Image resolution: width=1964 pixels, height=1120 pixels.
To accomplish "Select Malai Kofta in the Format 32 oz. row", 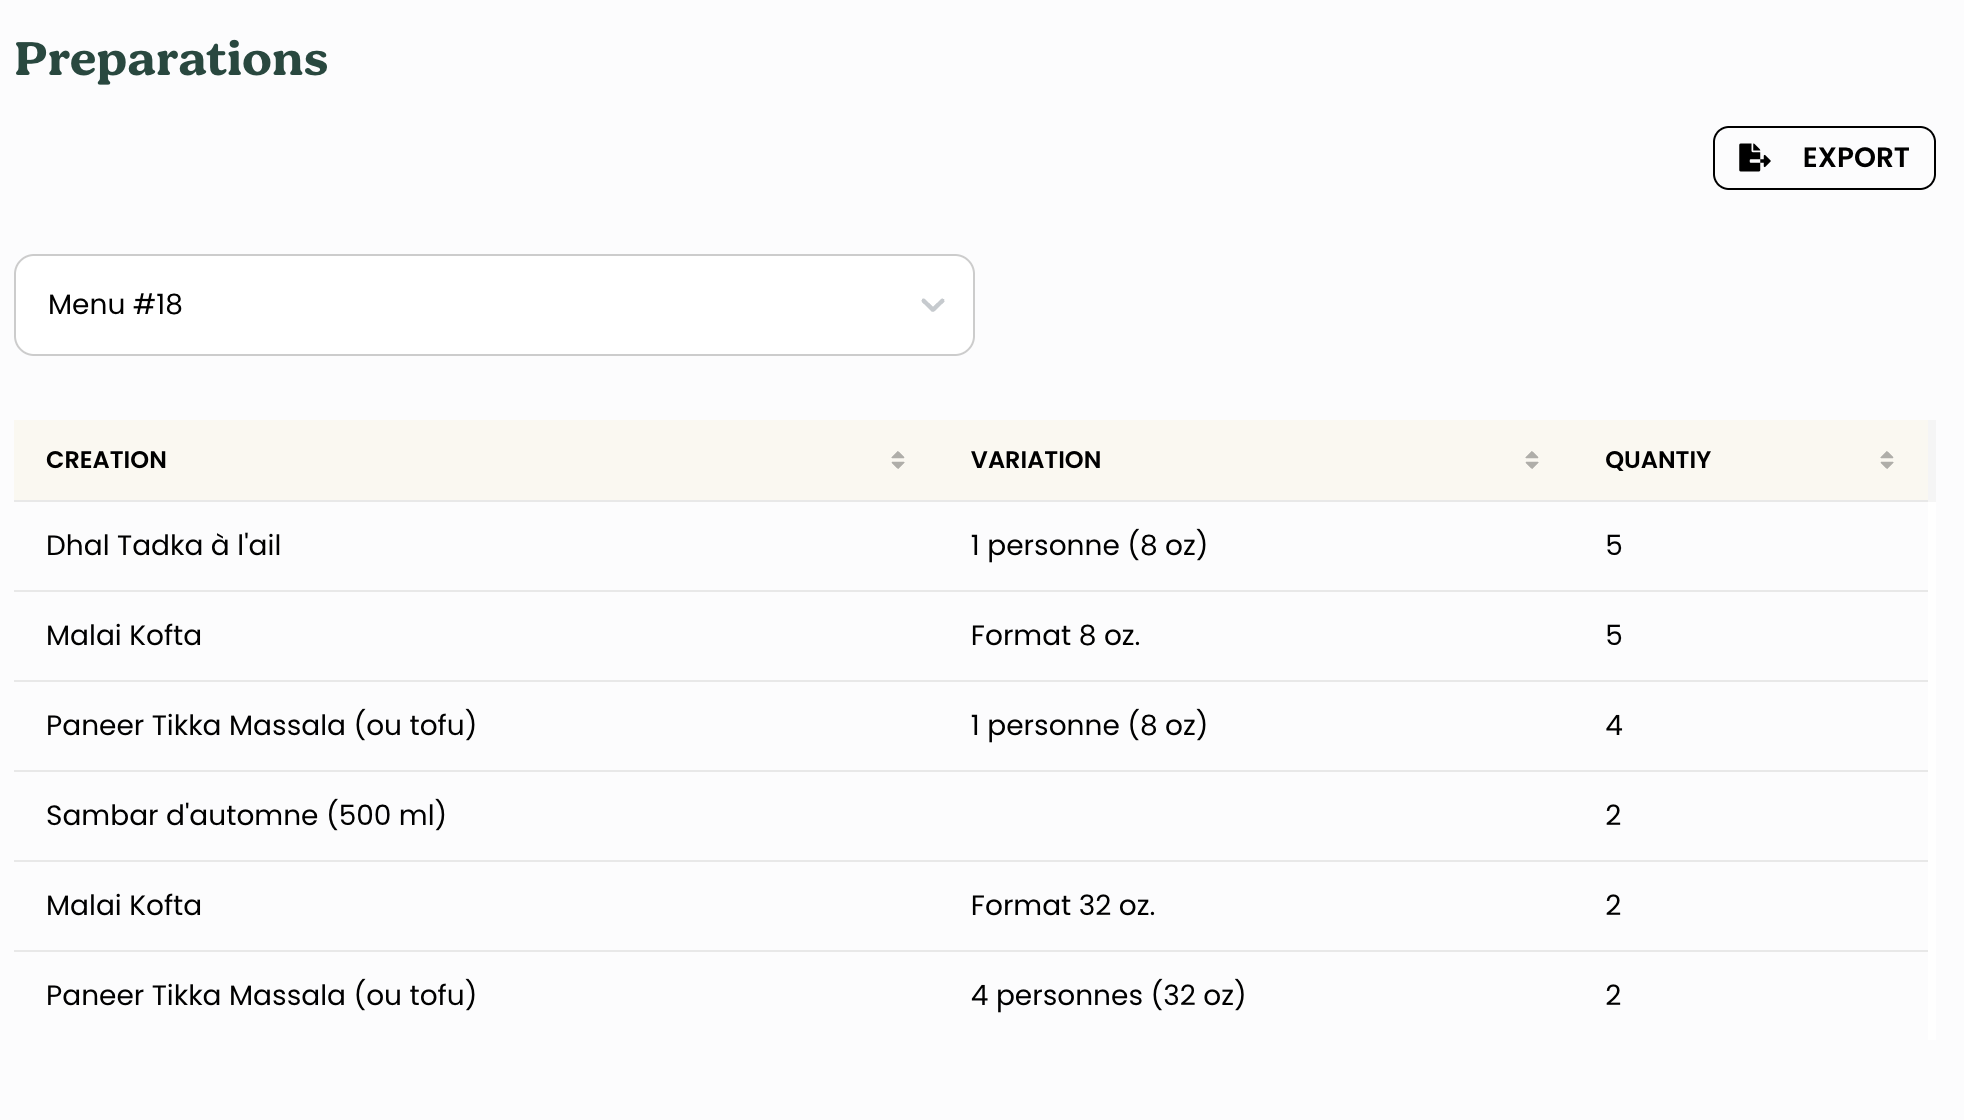I will point(124,906).
